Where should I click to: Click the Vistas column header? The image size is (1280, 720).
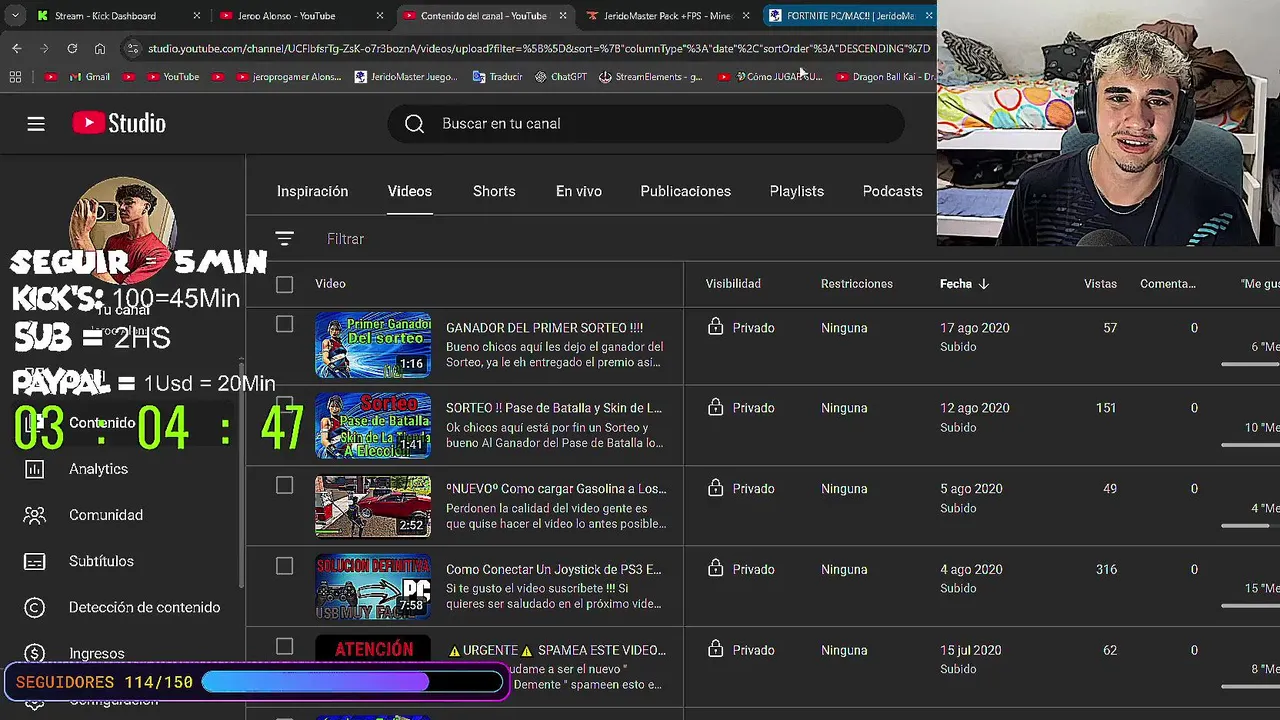click(x=1100, y=284)
